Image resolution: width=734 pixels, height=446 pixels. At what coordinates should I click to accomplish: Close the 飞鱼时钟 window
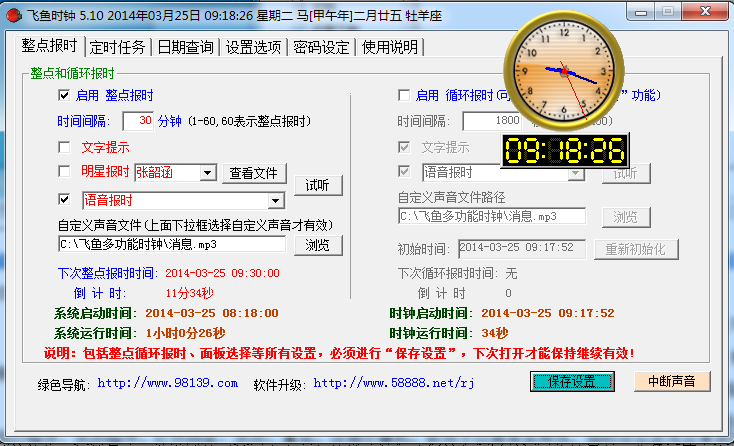pos(705,12)
